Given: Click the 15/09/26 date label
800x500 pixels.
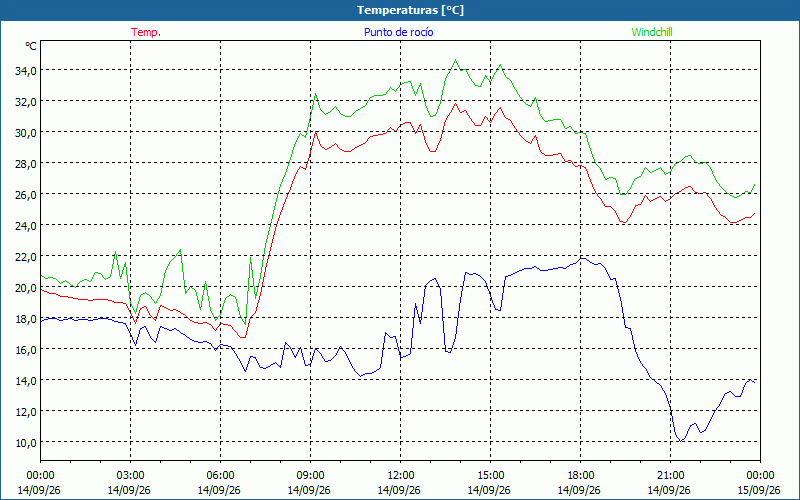Looking at the screenshot, I should [x=759, y=490].
